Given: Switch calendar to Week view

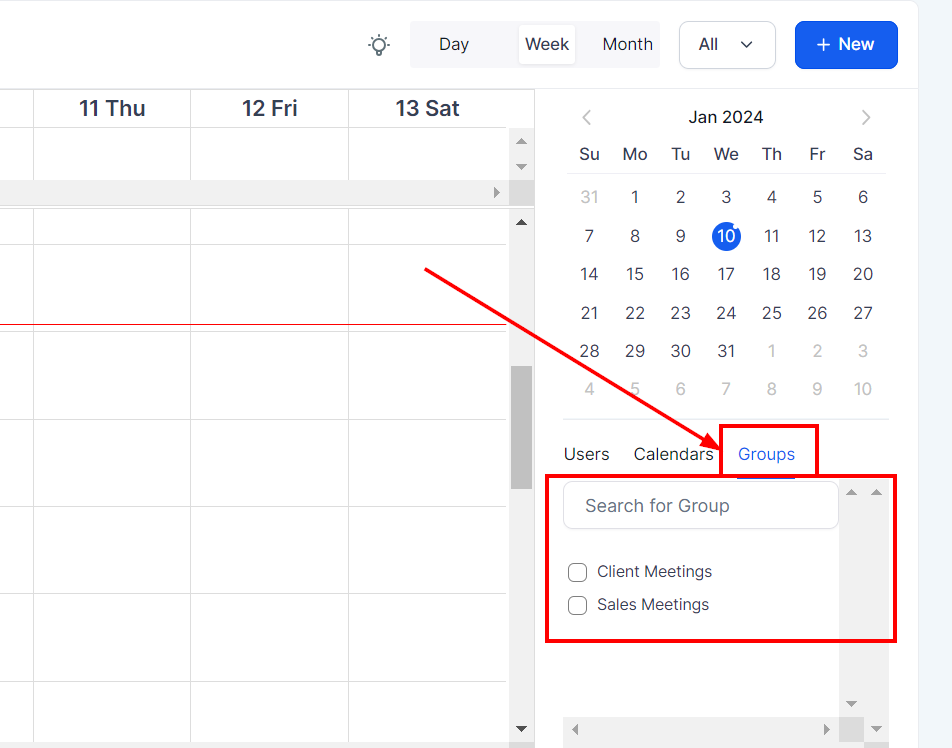Looking at the screenshot, I should pos(547,44).
